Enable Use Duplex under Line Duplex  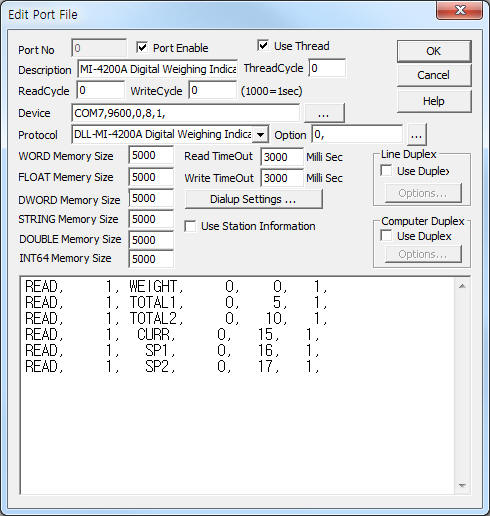point(386,171)
